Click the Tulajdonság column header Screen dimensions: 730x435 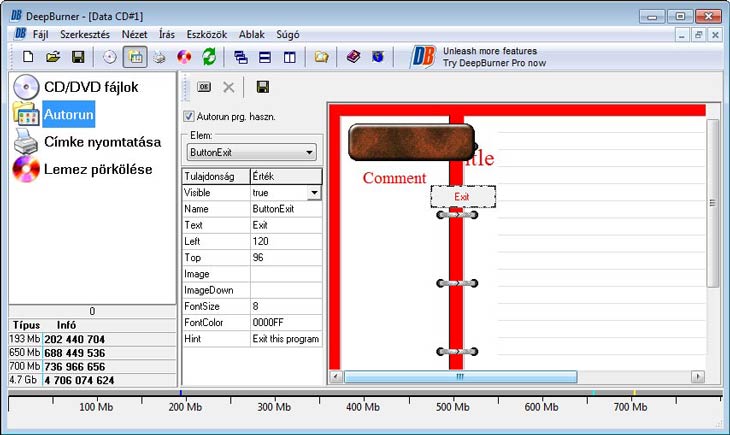(216, 176)
